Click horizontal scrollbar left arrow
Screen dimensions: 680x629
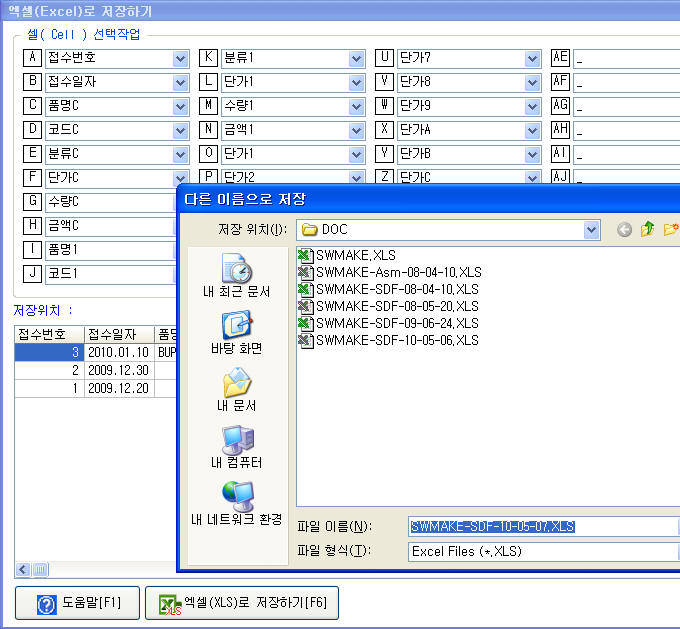click(23, 569)
